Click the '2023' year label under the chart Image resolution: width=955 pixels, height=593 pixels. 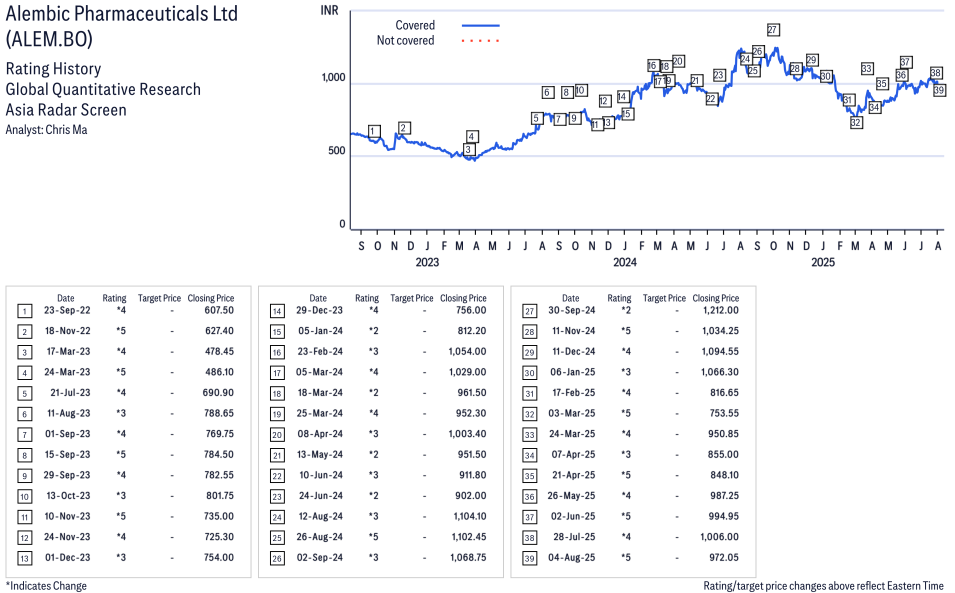427,262
